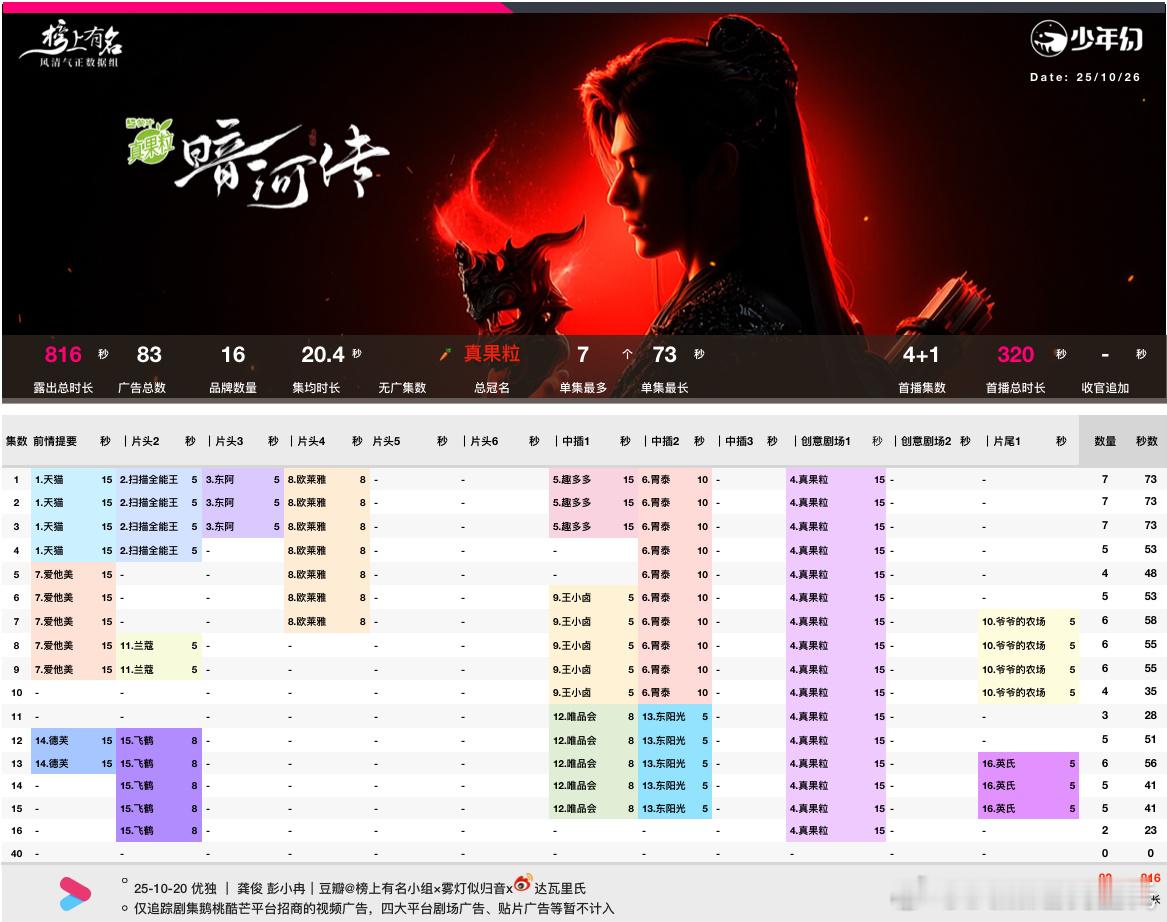Click the 前情提要 column header
Image resolution: width=1167 pixels, height=922 pixels.
point(55,441)
